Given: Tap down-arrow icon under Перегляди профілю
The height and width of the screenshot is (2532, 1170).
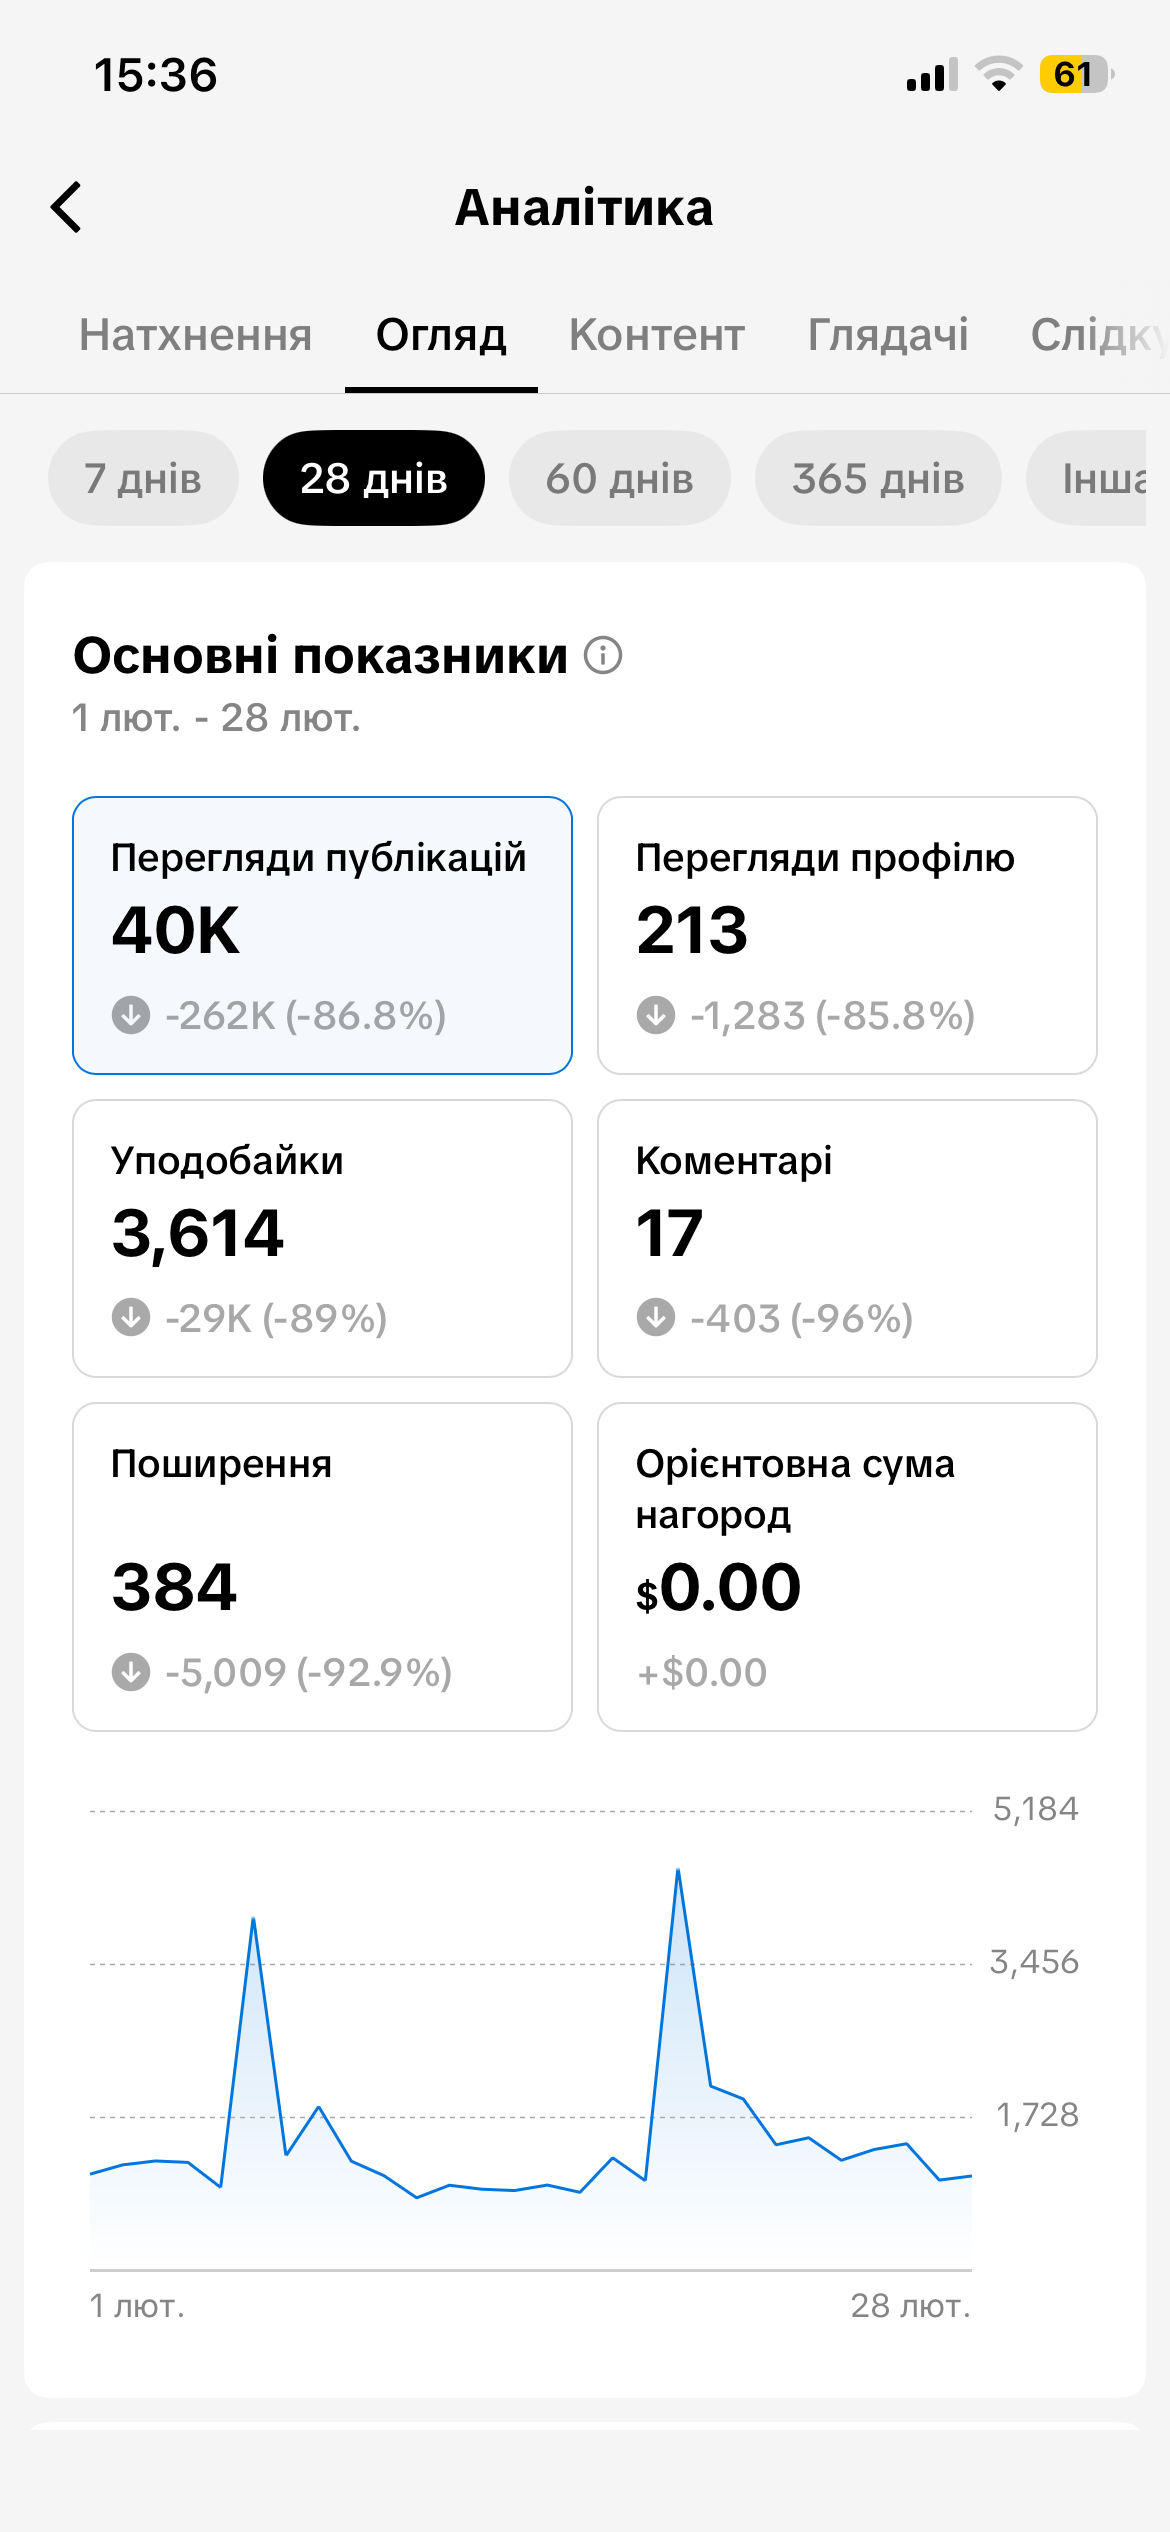Looking at the screenshot, I should click(656, 1015).
